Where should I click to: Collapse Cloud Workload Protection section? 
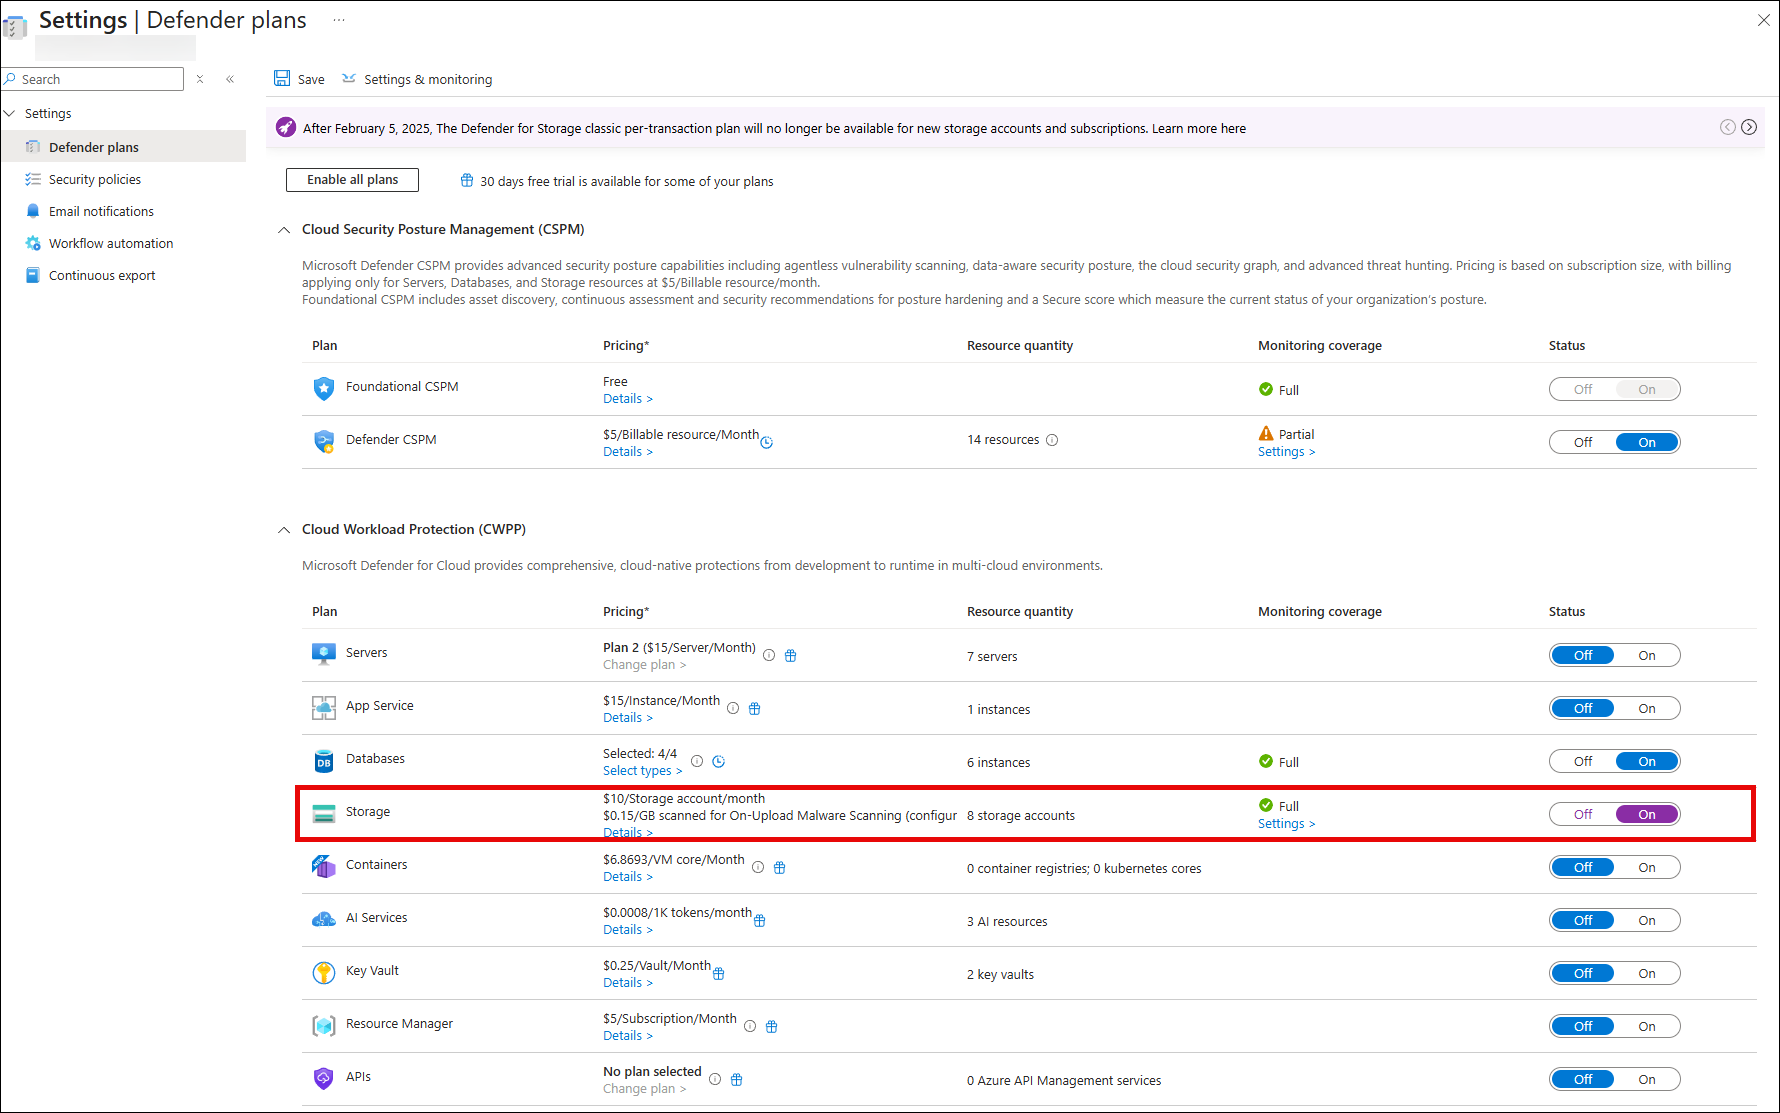pyautogui.click(x=284, y=530)
